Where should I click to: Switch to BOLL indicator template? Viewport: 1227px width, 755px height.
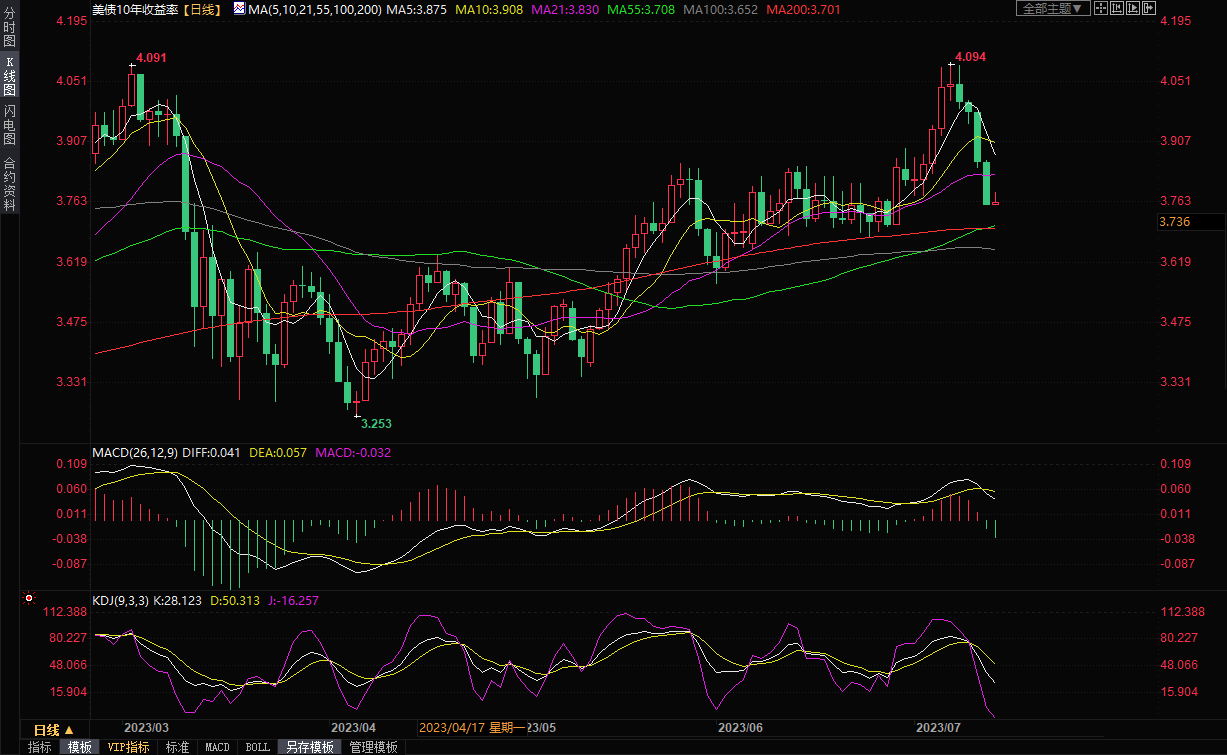257,747
